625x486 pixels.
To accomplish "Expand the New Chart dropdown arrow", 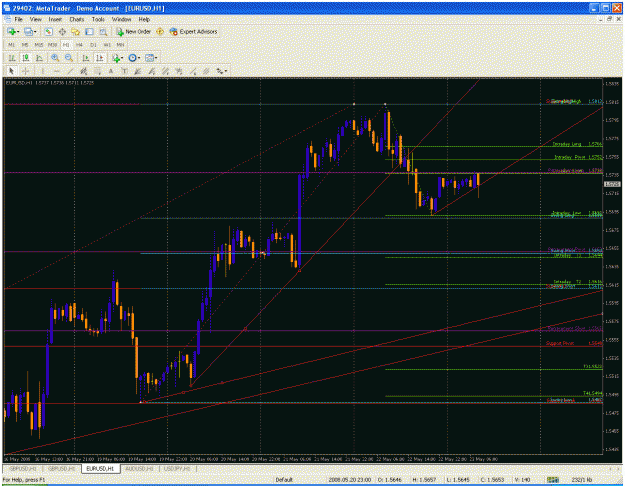I will click(x=18, y=32).
